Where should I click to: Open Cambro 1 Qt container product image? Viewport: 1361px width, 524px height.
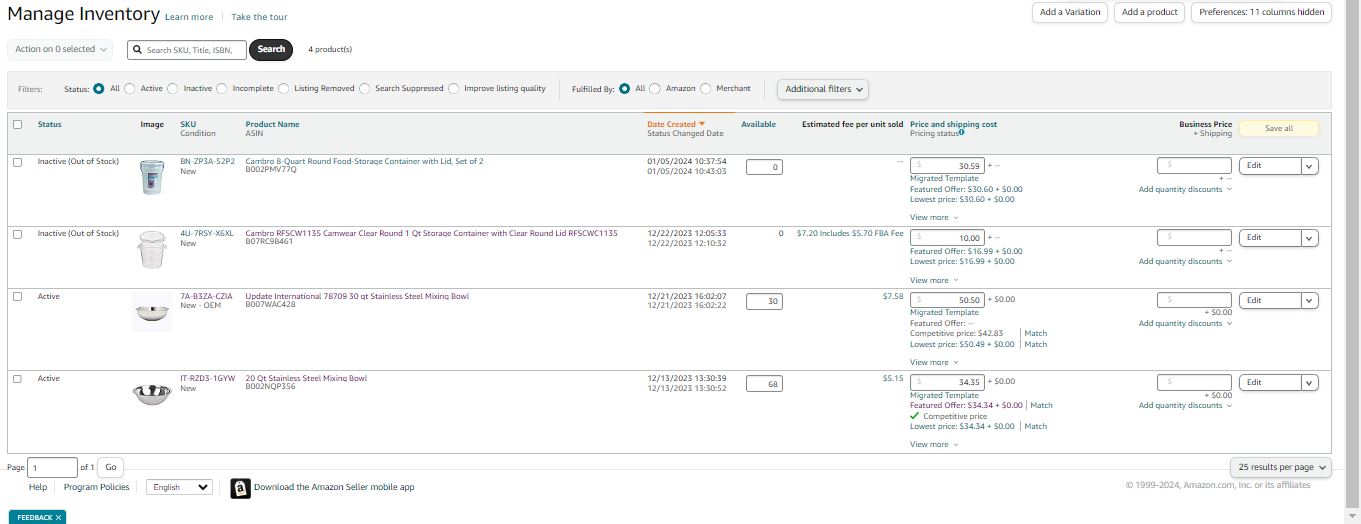coord(153,250)
